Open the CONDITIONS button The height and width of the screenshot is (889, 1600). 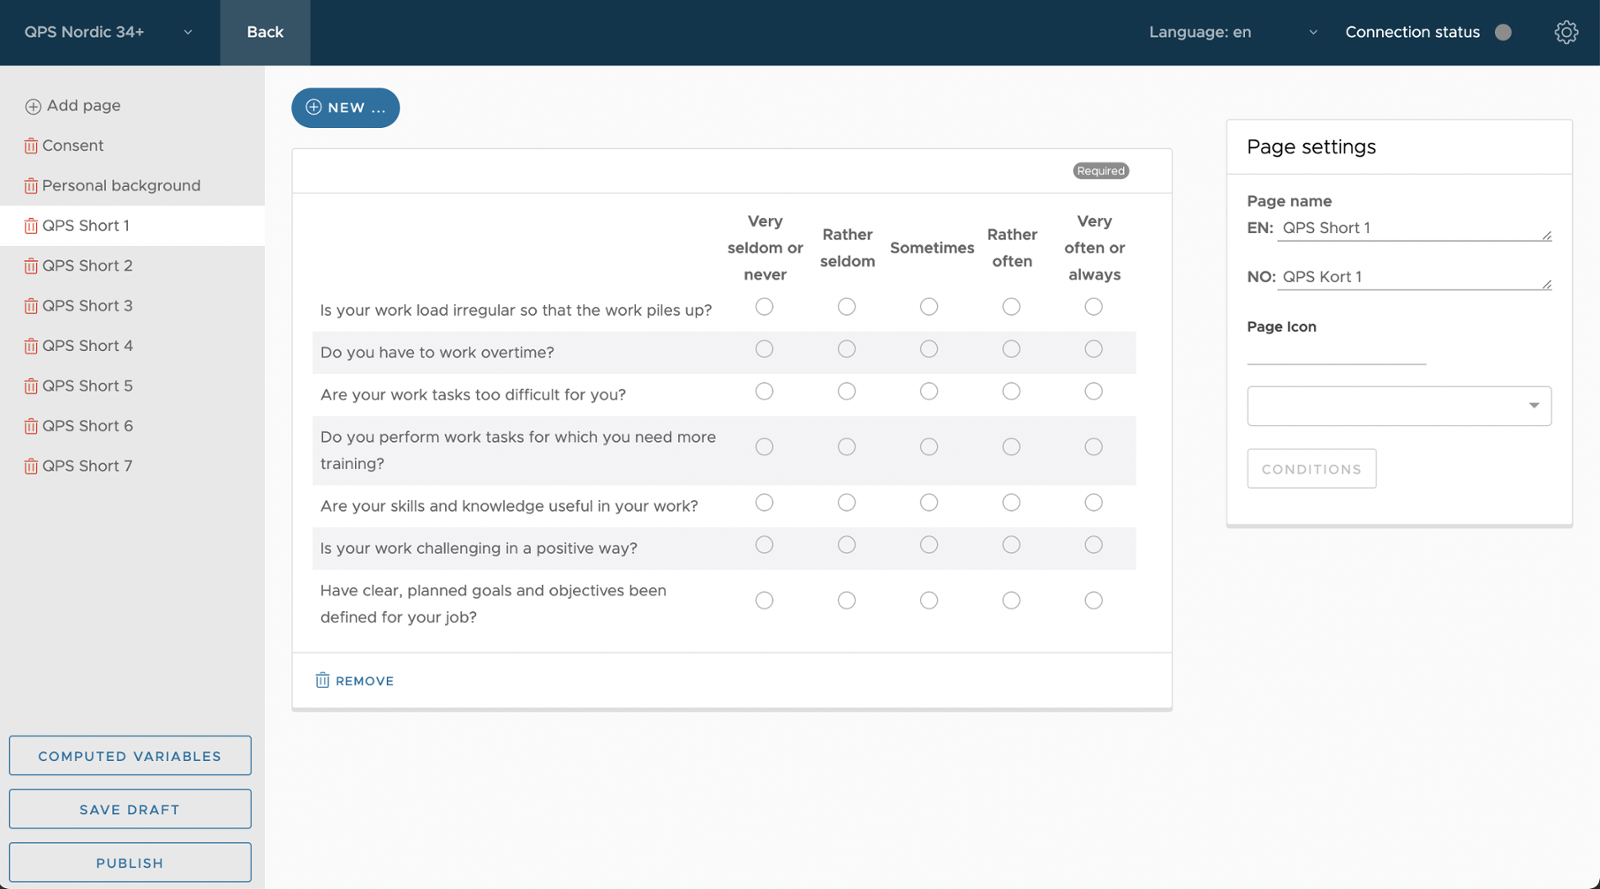[1311, 469]
